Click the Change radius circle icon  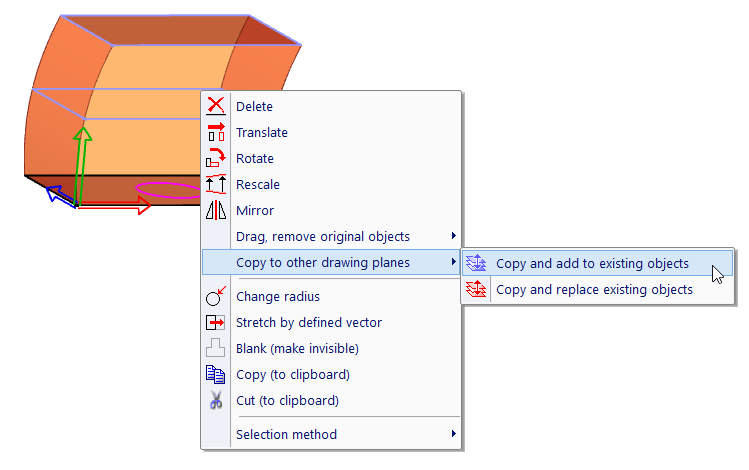click(x=216, y=297)
